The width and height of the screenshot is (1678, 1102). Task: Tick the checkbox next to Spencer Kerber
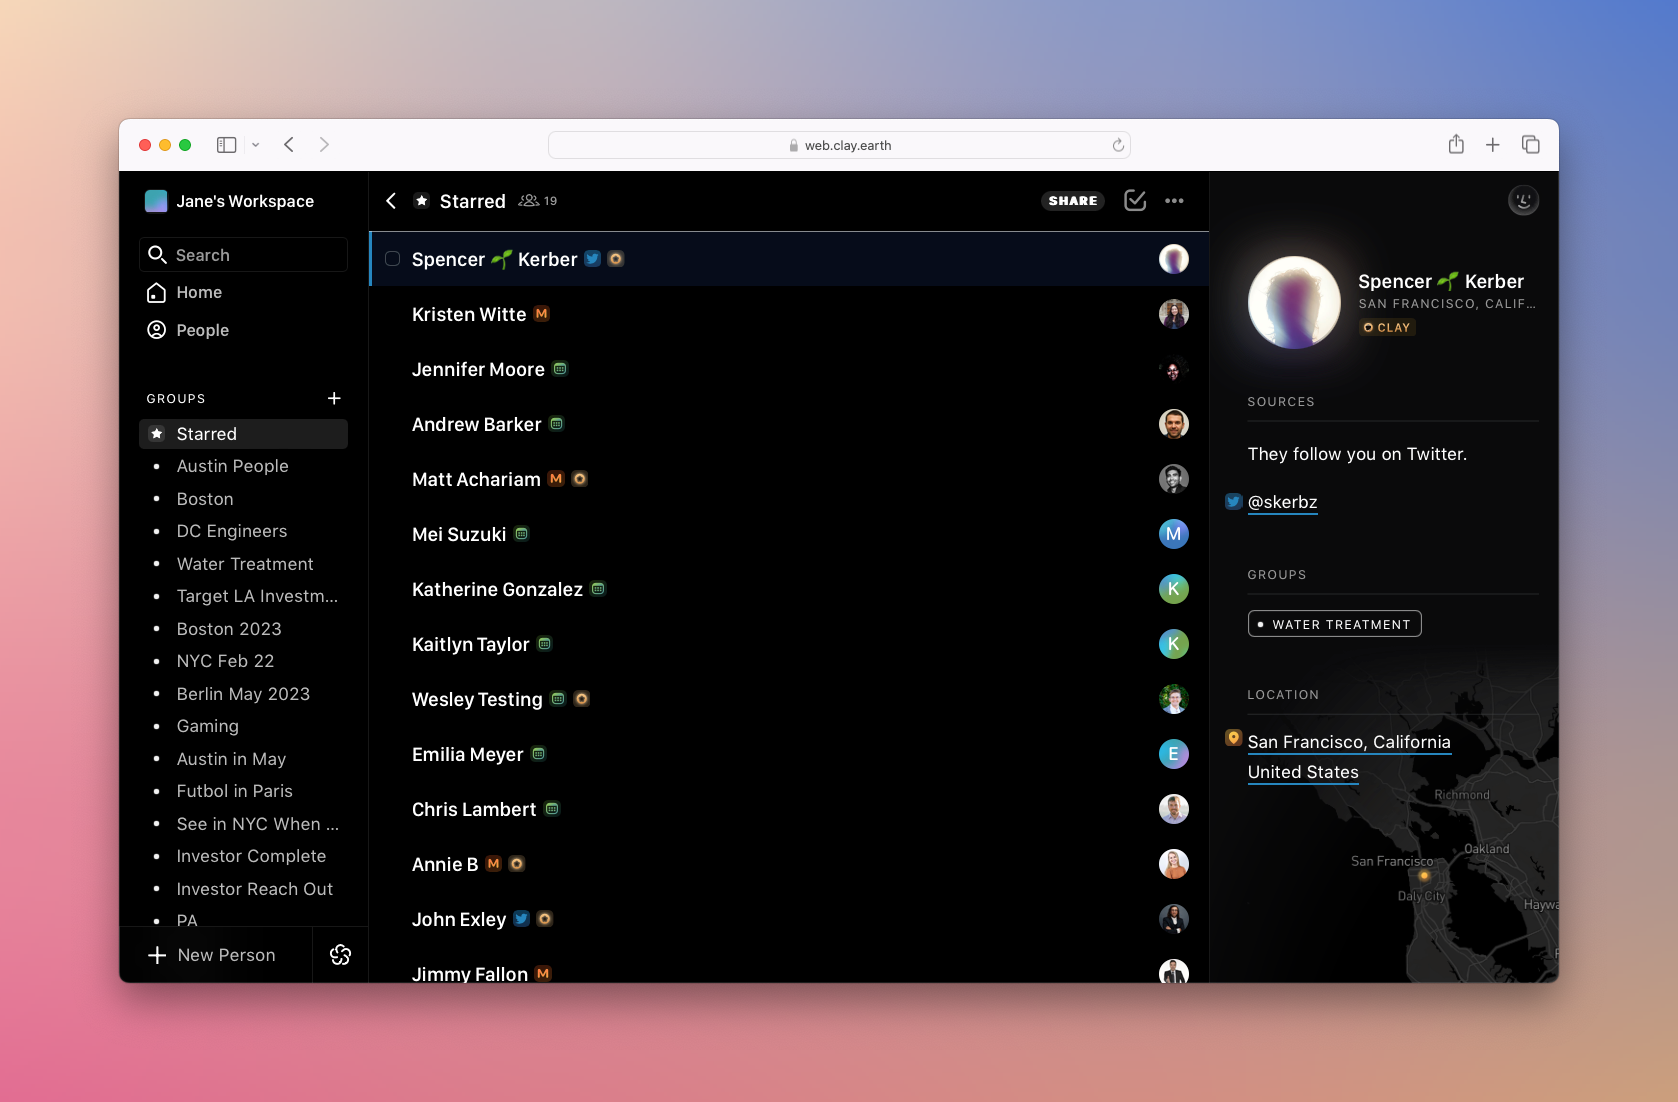(393, 259)
